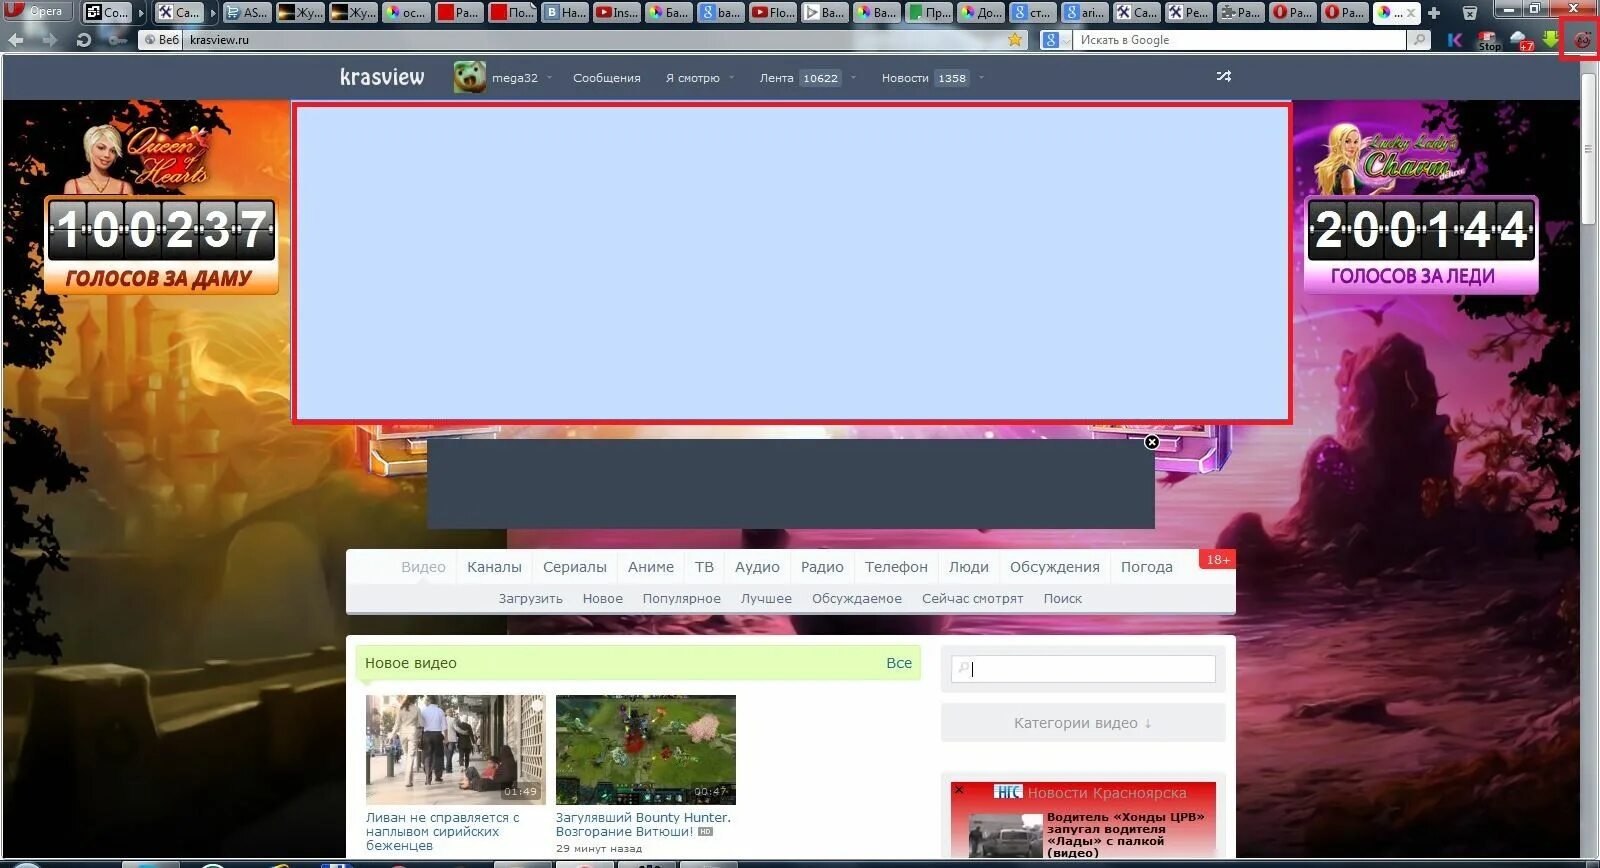Open the Лучшее videos link
The height and width of the screenshot is (868, 1600).
point(766,599)
